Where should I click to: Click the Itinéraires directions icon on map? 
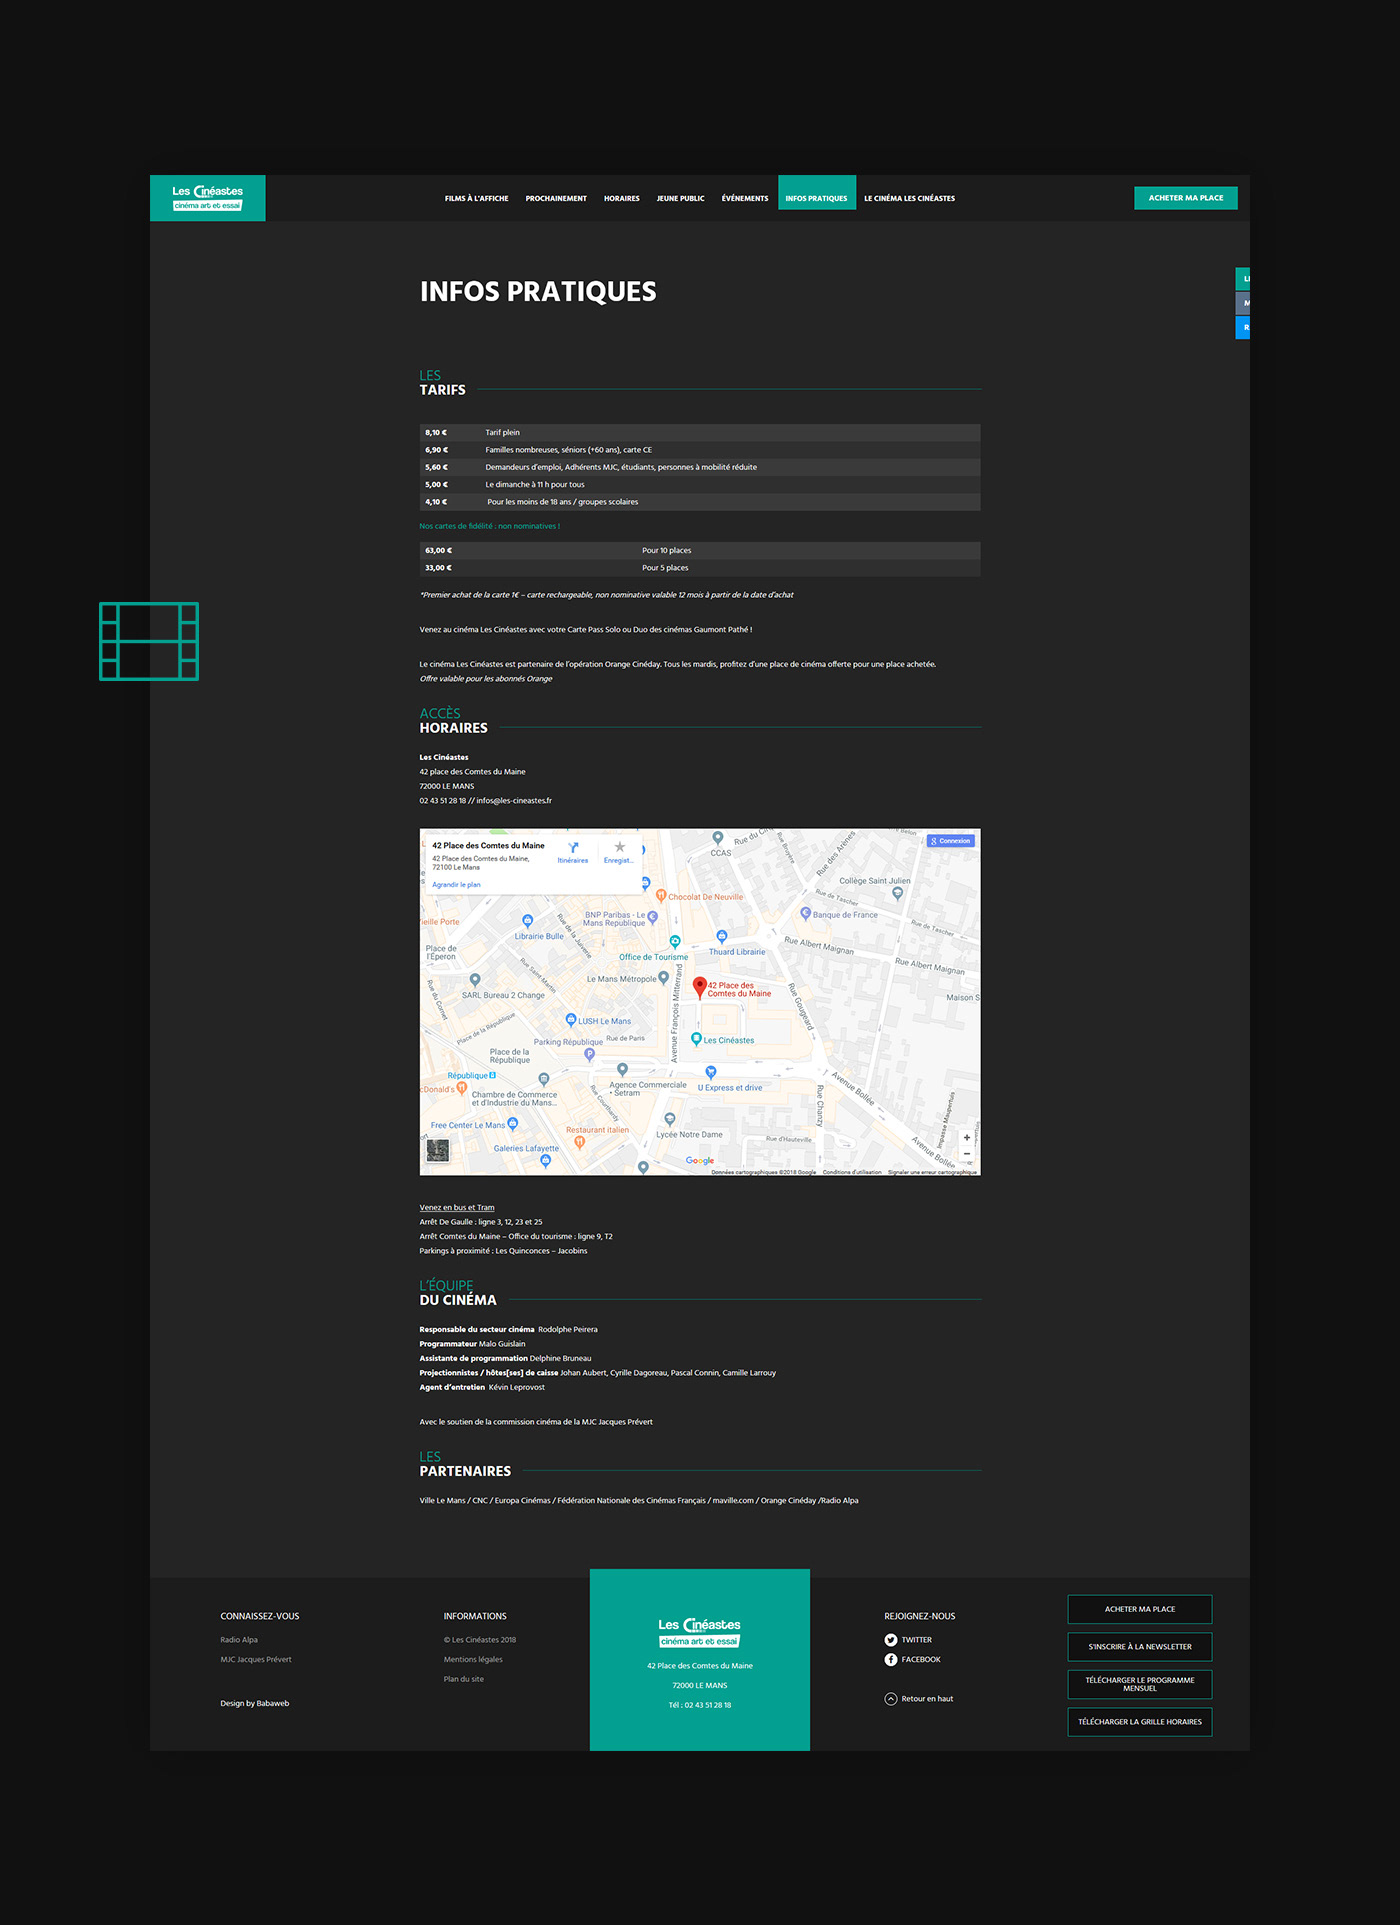(x=573, y=848)
